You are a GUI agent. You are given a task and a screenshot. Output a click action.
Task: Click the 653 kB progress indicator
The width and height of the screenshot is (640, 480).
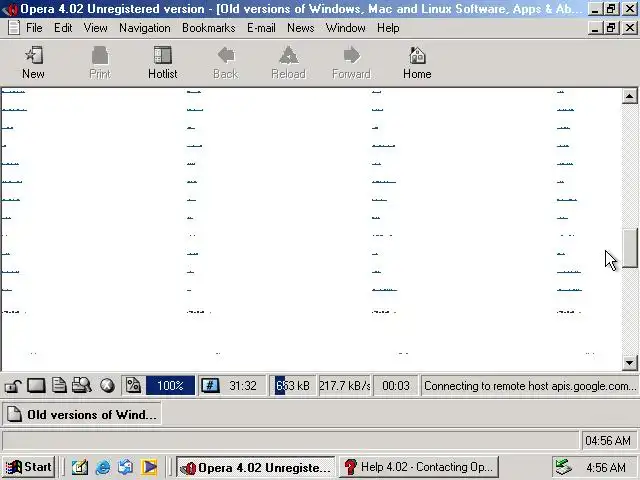click(x=293, y=386)
